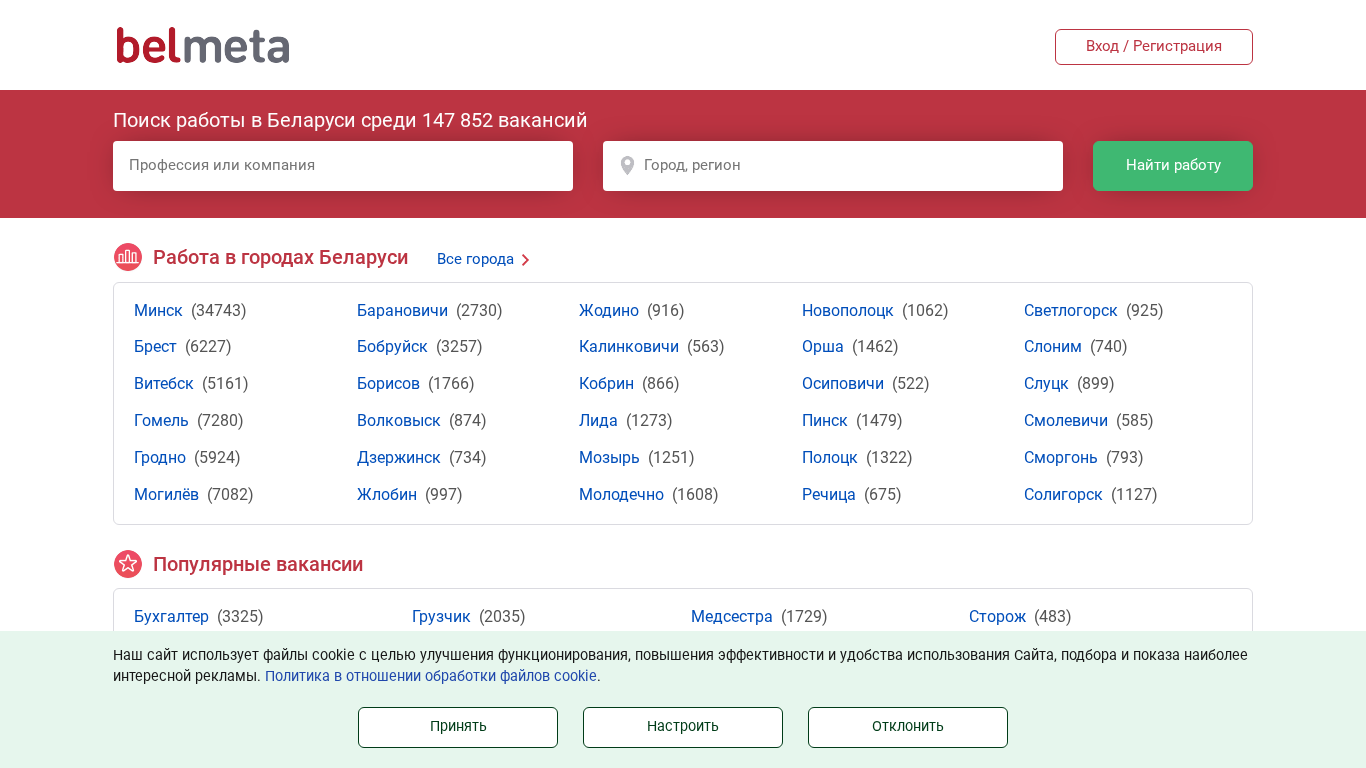This screenshot has width=1366, height=768.
Task: Decline cookies with Отклонить button
Action: pyautogui.click(x=908, y=727)
